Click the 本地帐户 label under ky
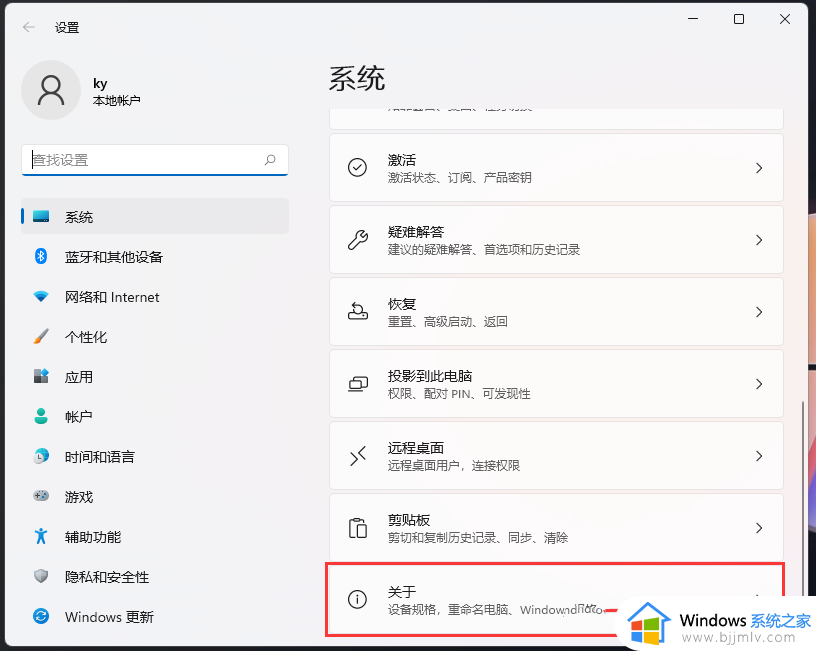This screenshot has height=651, width=816. coord(117,100)
